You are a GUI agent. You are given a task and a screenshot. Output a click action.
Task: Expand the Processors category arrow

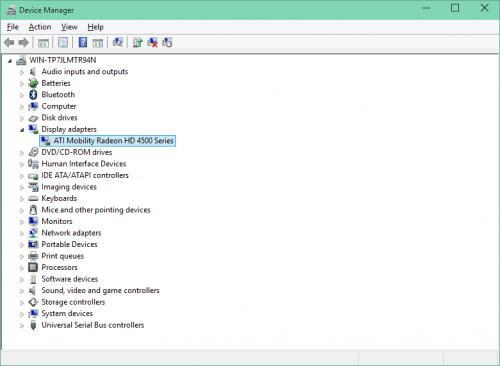tap(22, 268)
